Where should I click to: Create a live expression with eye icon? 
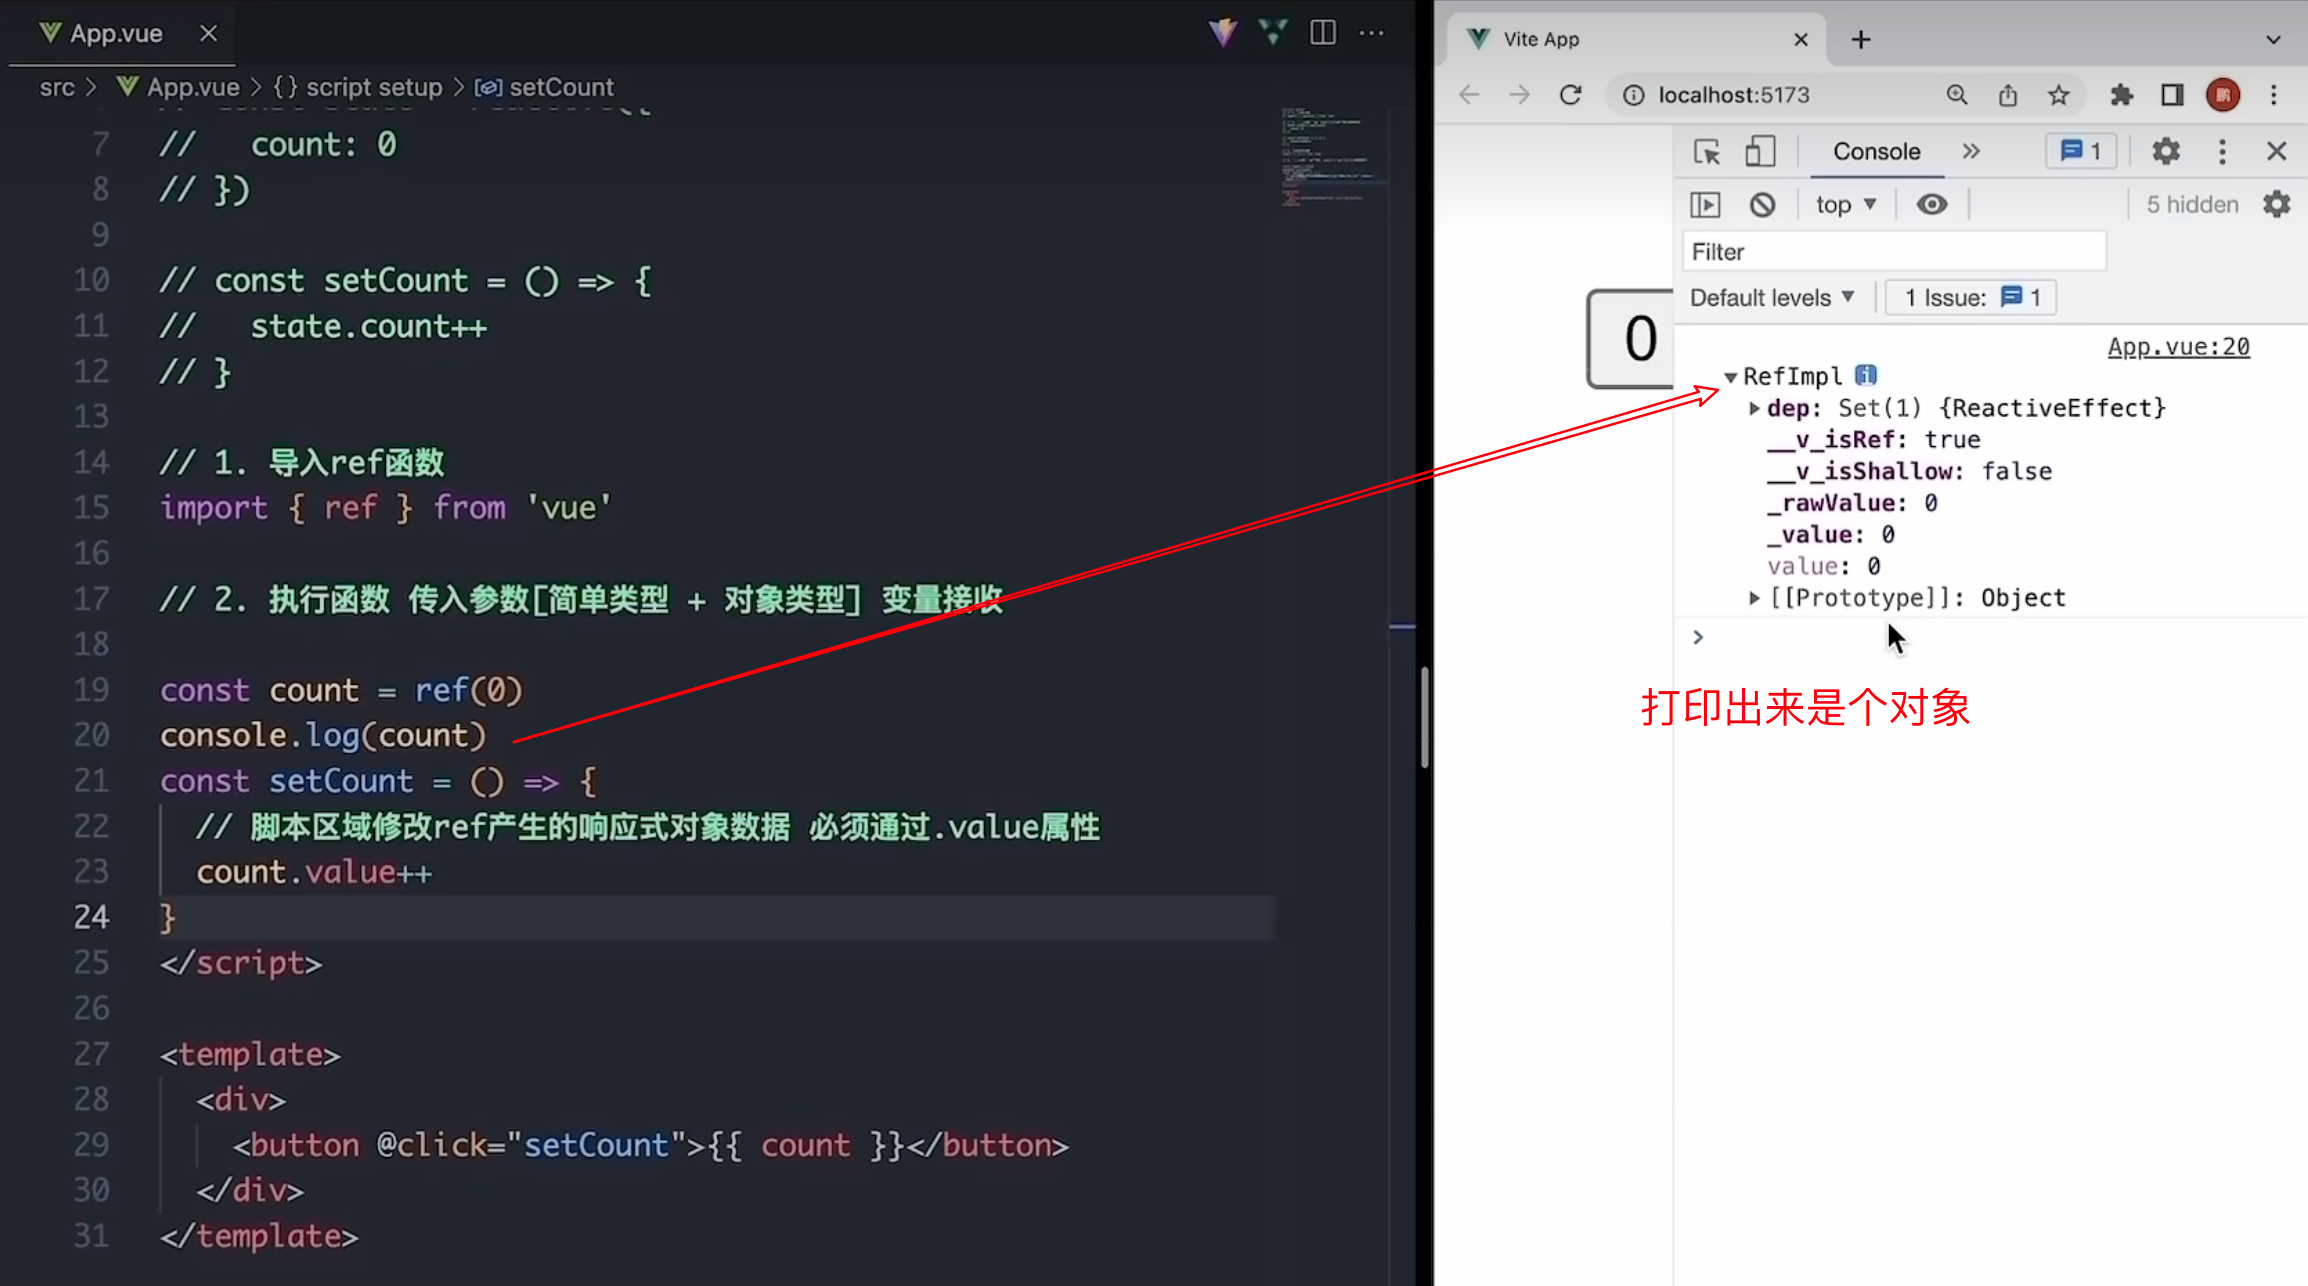(x=1931, y=204)
